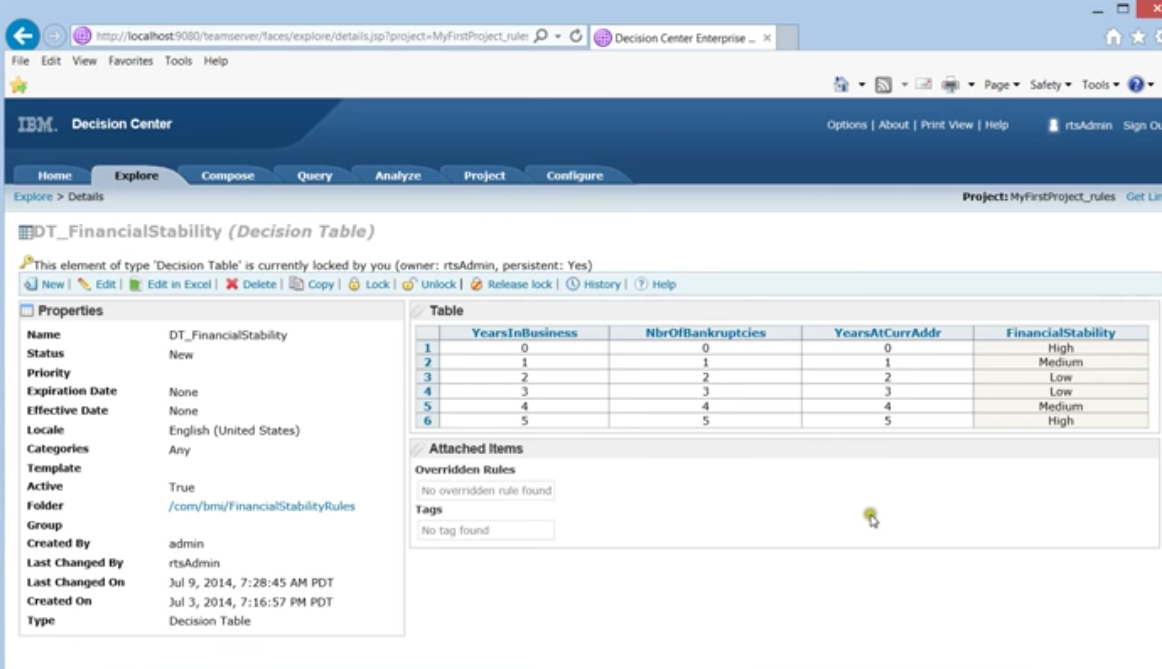This screenshot has height=669, width=1162.
Task: Open the Safety dropdown in command bar
Action: (1050, 84)
